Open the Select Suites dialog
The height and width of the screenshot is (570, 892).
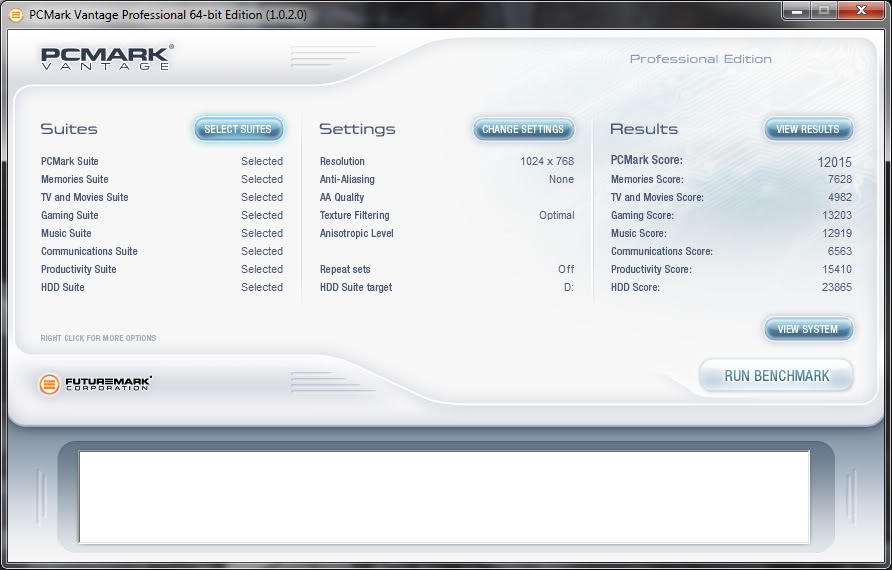pos(238,129)
